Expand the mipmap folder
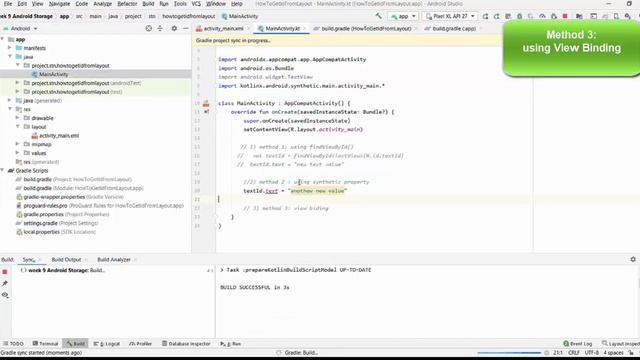 [x=17, y=144]
